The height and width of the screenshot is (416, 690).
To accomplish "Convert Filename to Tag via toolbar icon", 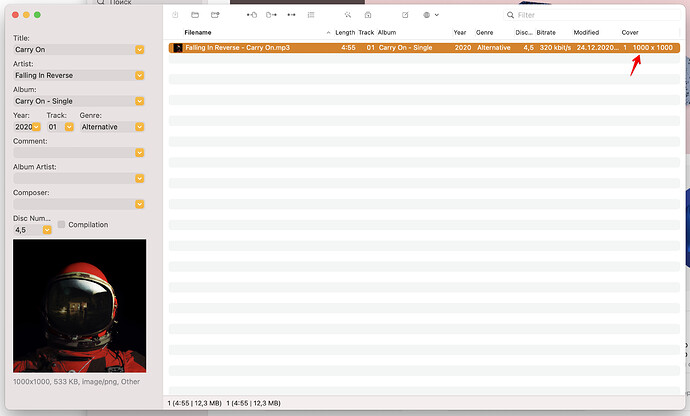I will pos(272,15).
